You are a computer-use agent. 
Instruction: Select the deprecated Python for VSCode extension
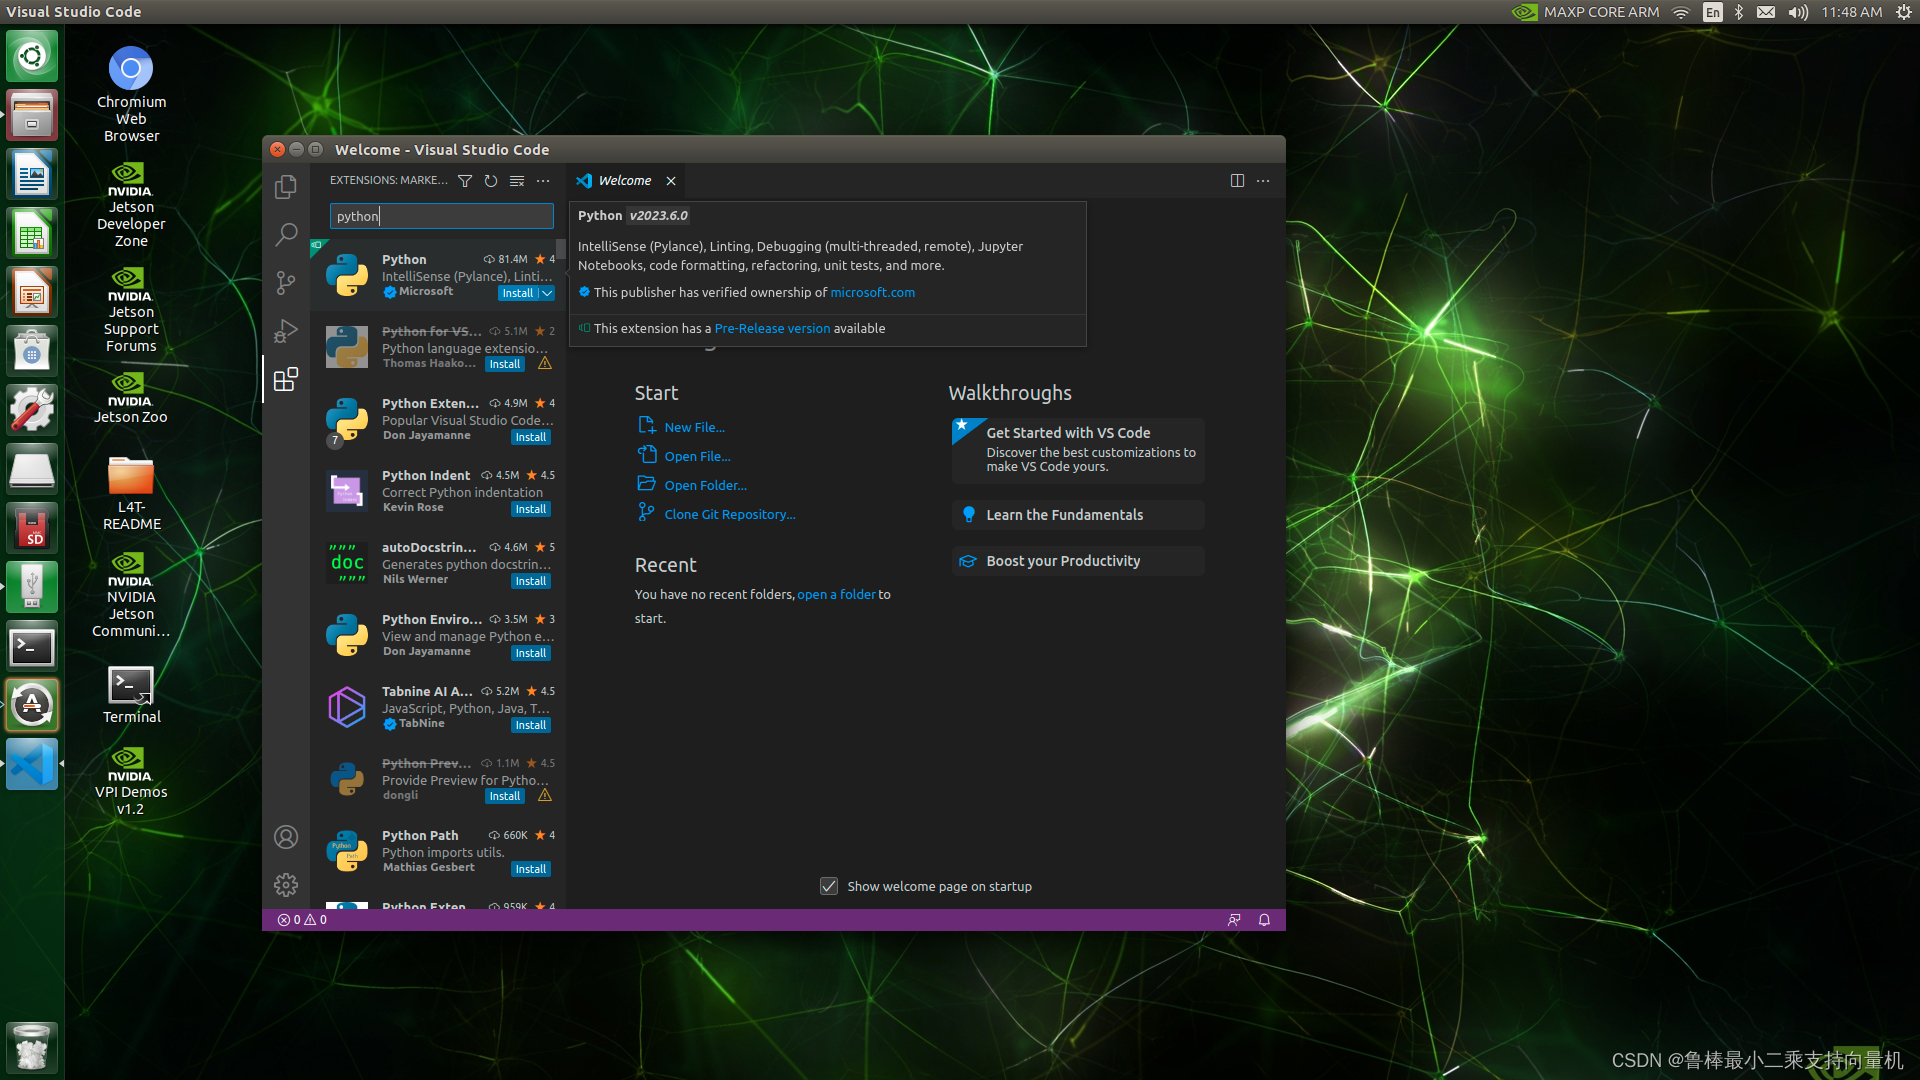(438, 347)
